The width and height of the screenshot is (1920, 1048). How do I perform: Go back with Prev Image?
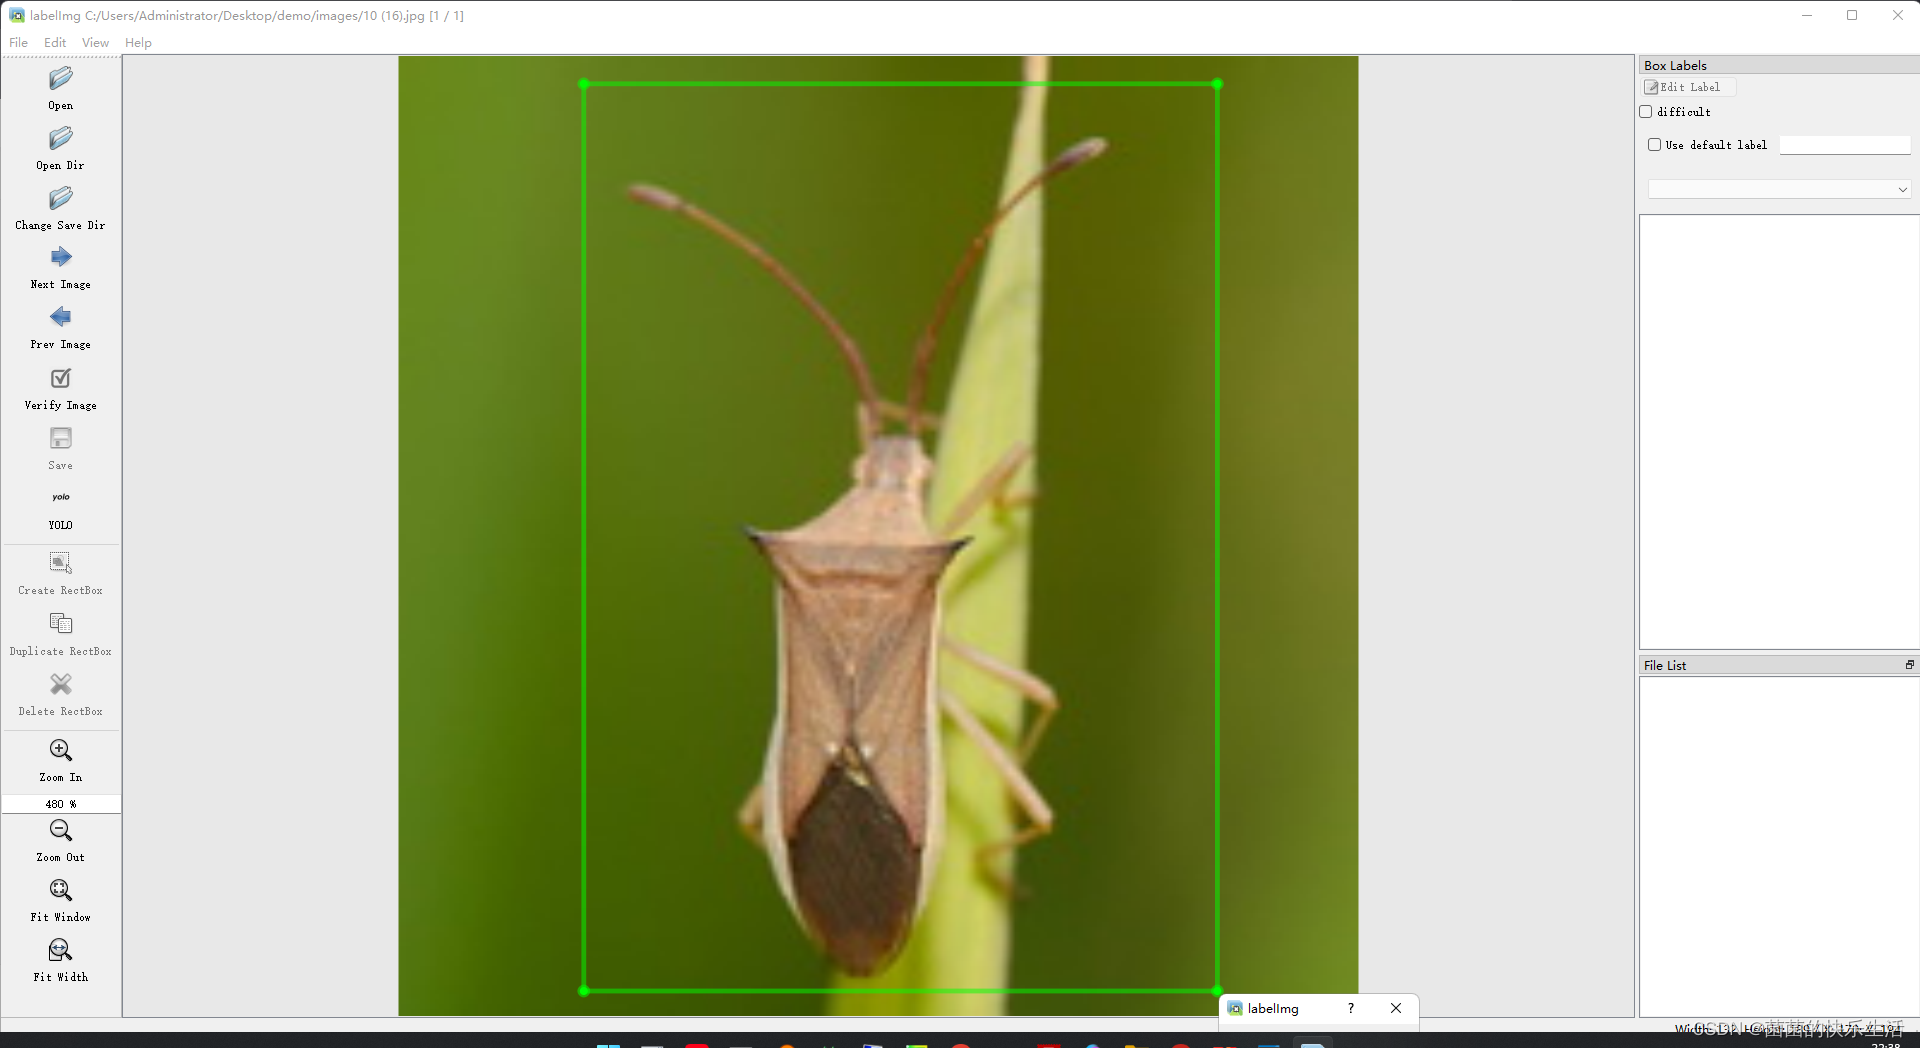click(61, 327)
